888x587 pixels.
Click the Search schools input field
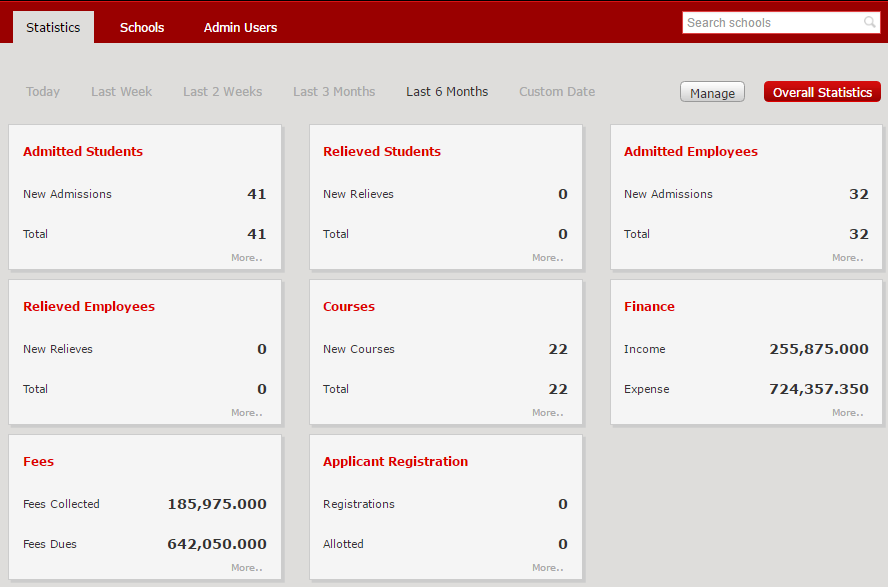pyautogui.click(x=770, y=22)
